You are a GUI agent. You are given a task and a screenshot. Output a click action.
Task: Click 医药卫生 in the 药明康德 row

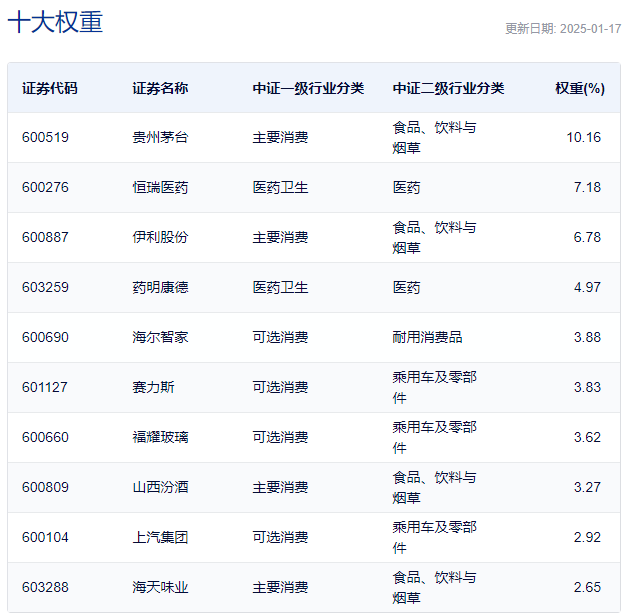tap(280, 287)
